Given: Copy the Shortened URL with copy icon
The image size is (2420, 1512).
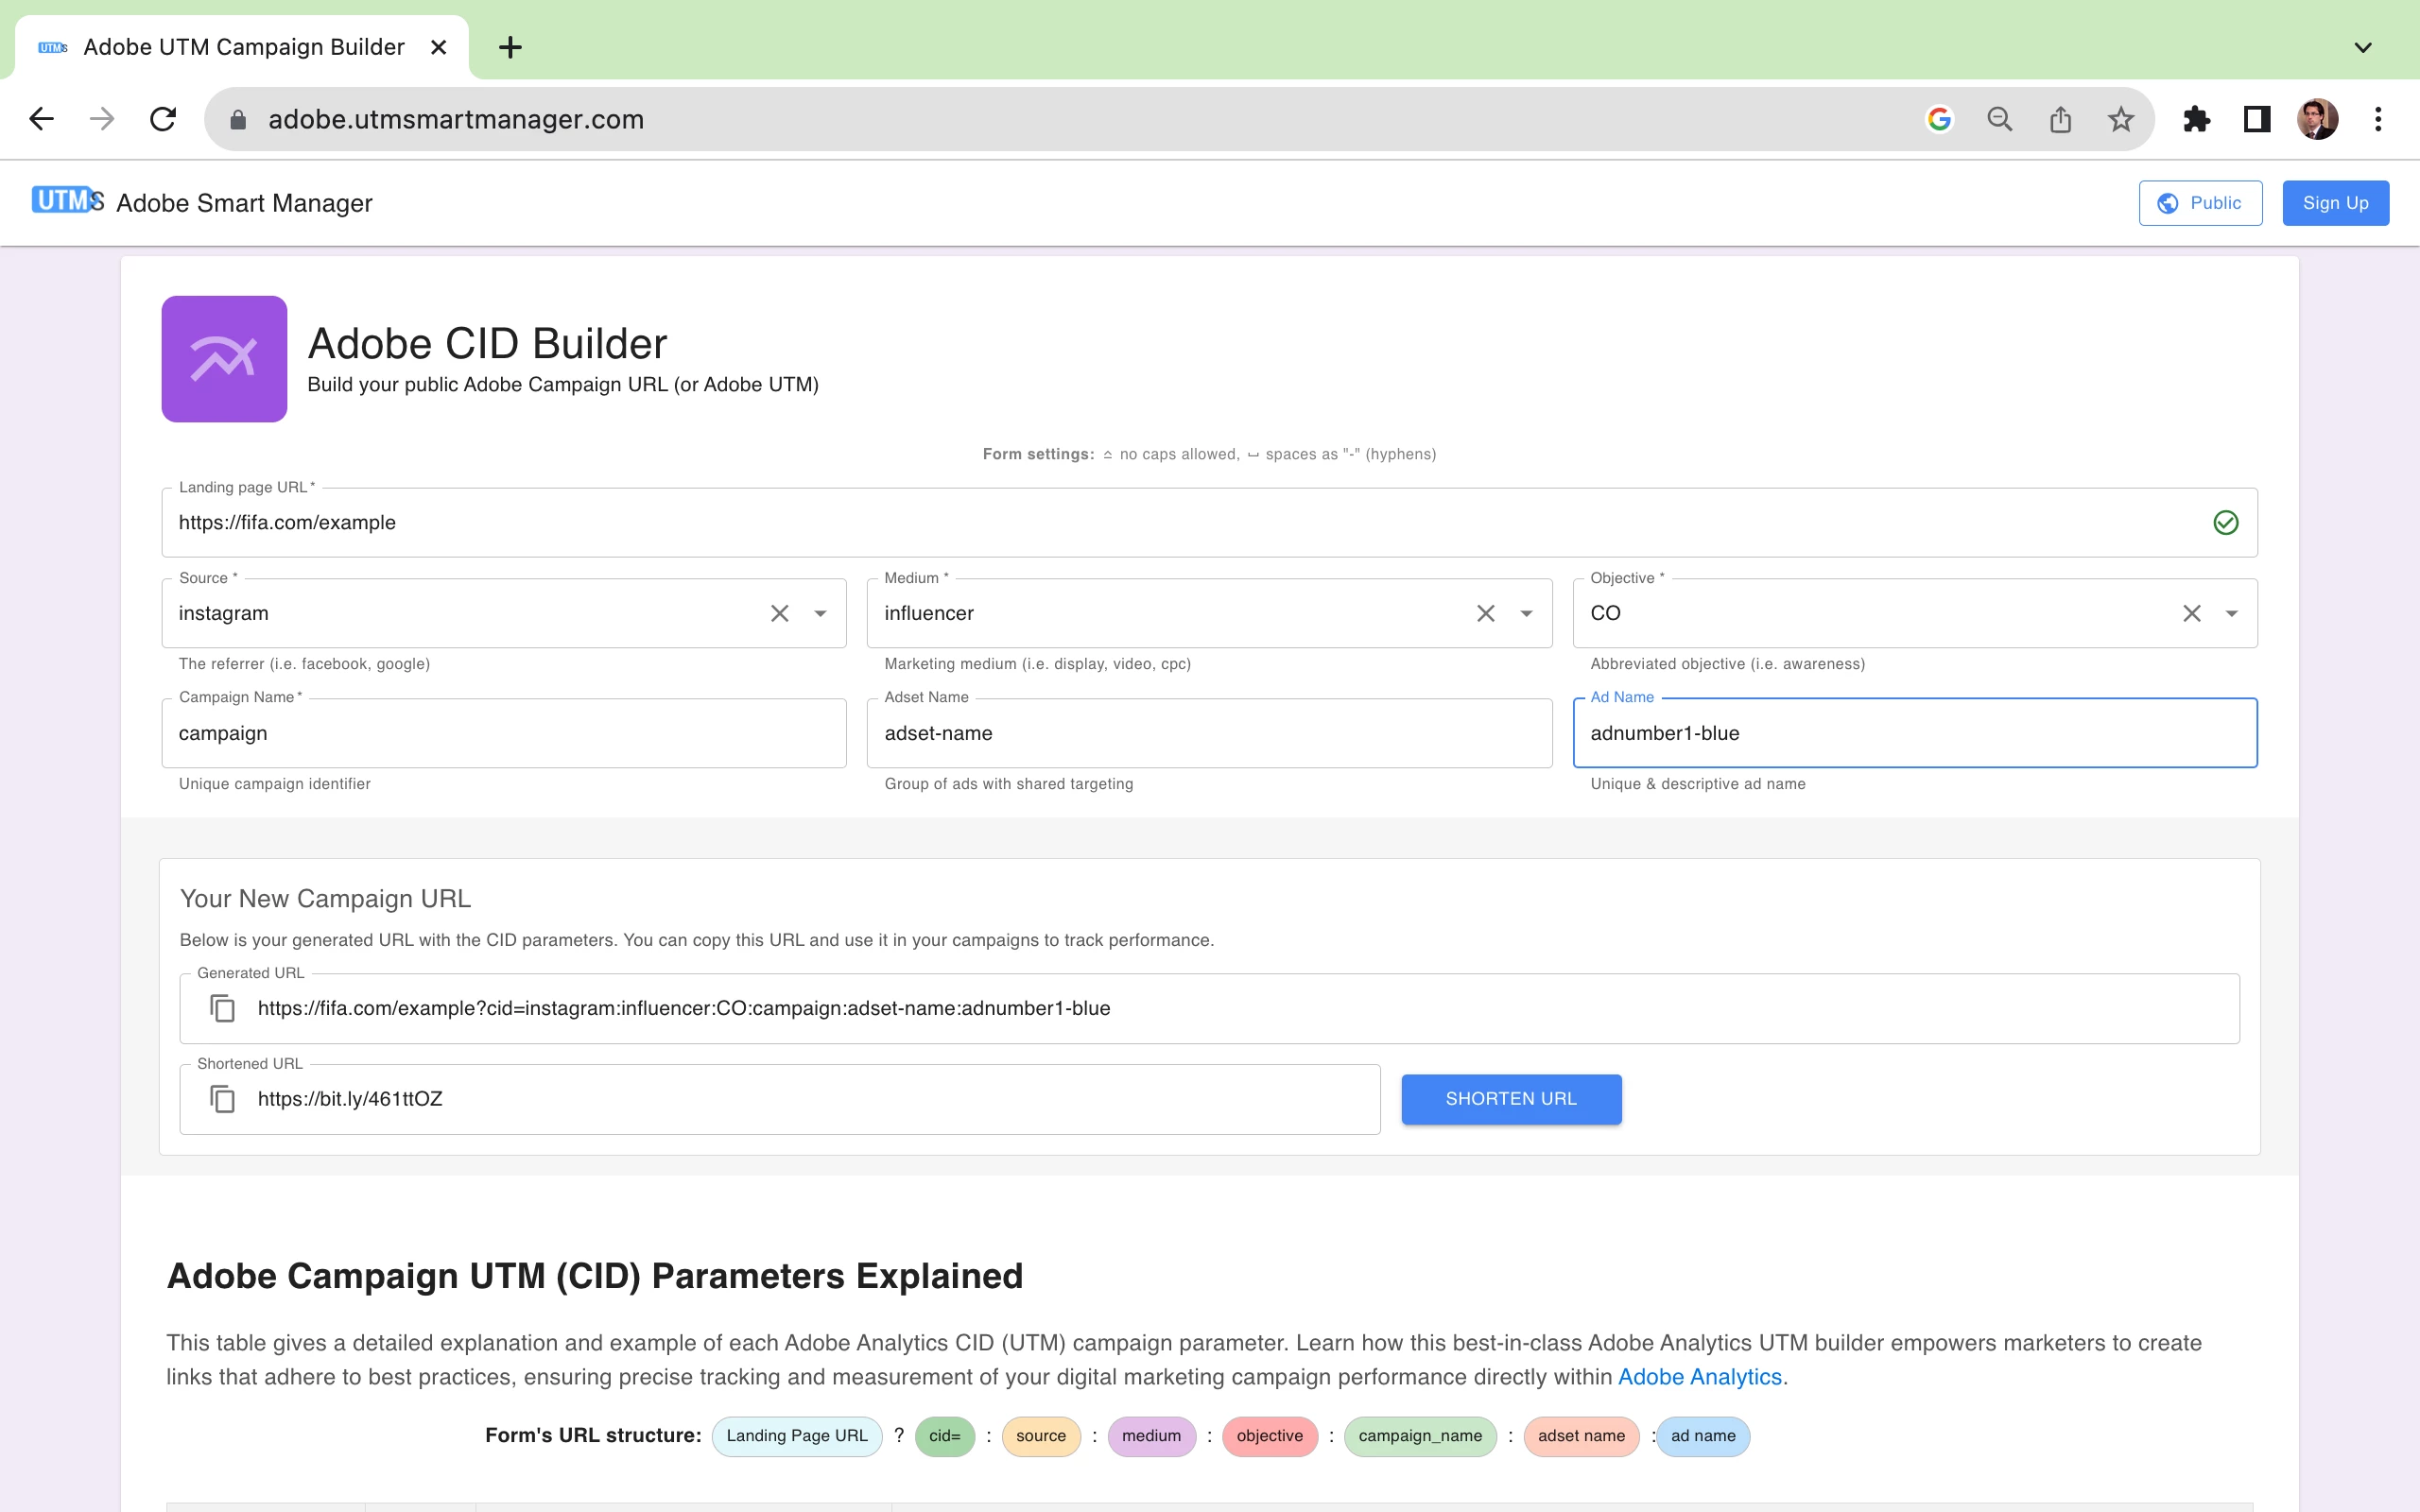Looking at the screenshot, I should [222, 1099].
